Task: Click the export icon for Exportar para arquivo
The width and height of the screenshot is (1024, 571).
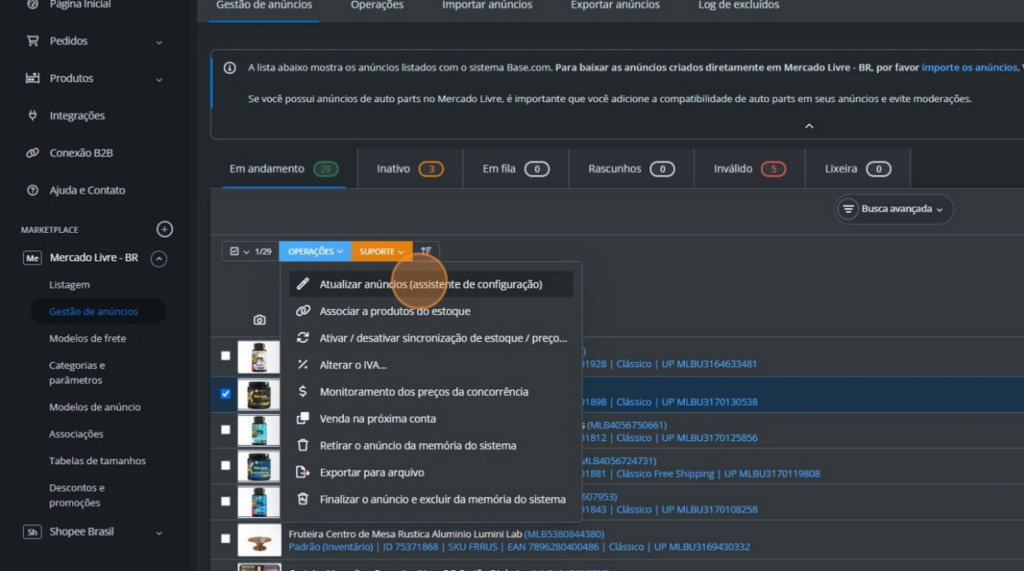Action: coord(303,472)
